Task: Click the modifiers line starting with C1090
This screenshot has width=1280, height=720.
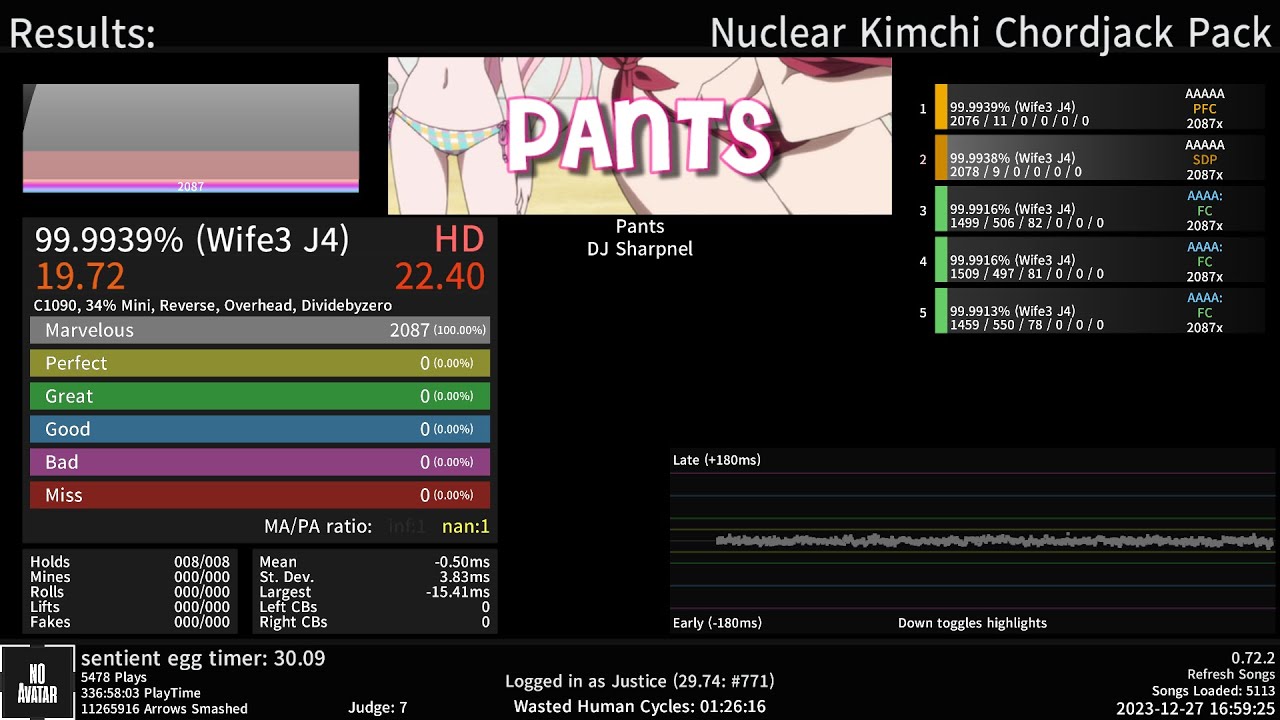Action: pyautogui.click(x=213, y=306)
